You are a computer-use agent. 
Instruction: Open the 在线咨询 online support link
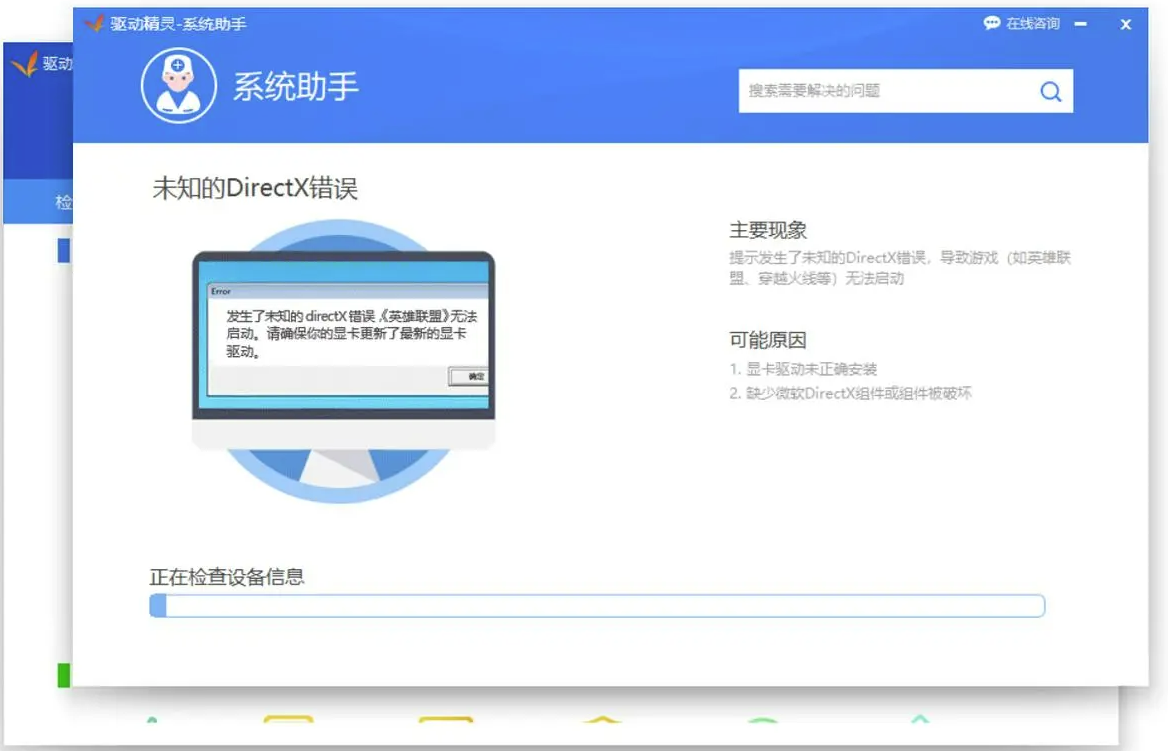(1032, 23)
